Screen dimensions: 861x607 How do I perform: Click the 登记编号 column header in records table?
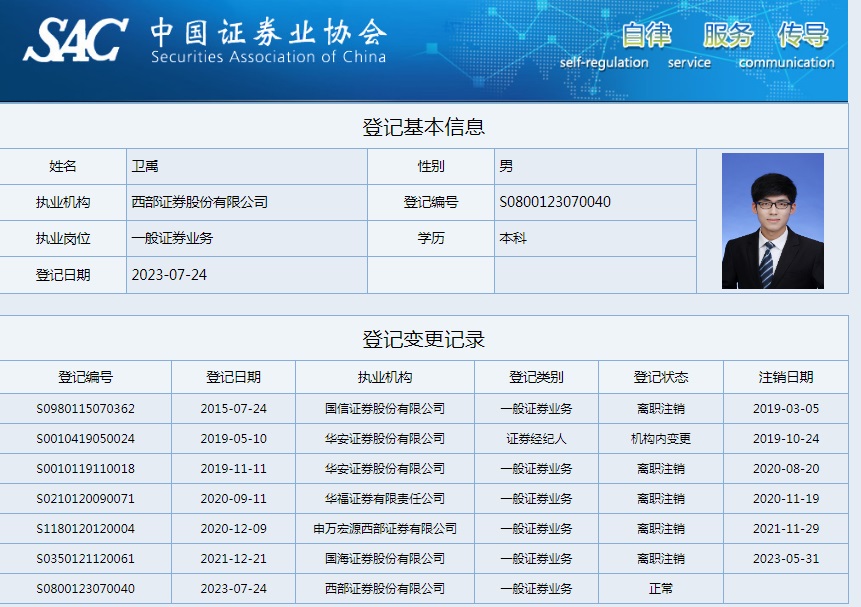(85, 377)
